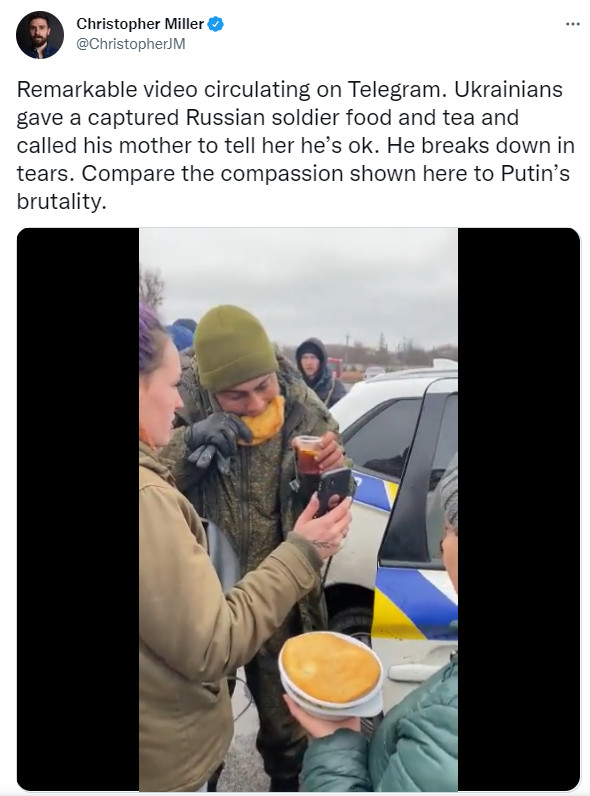Click the smartphone held up in video
The image size is (590, 796).
[334, 492]
